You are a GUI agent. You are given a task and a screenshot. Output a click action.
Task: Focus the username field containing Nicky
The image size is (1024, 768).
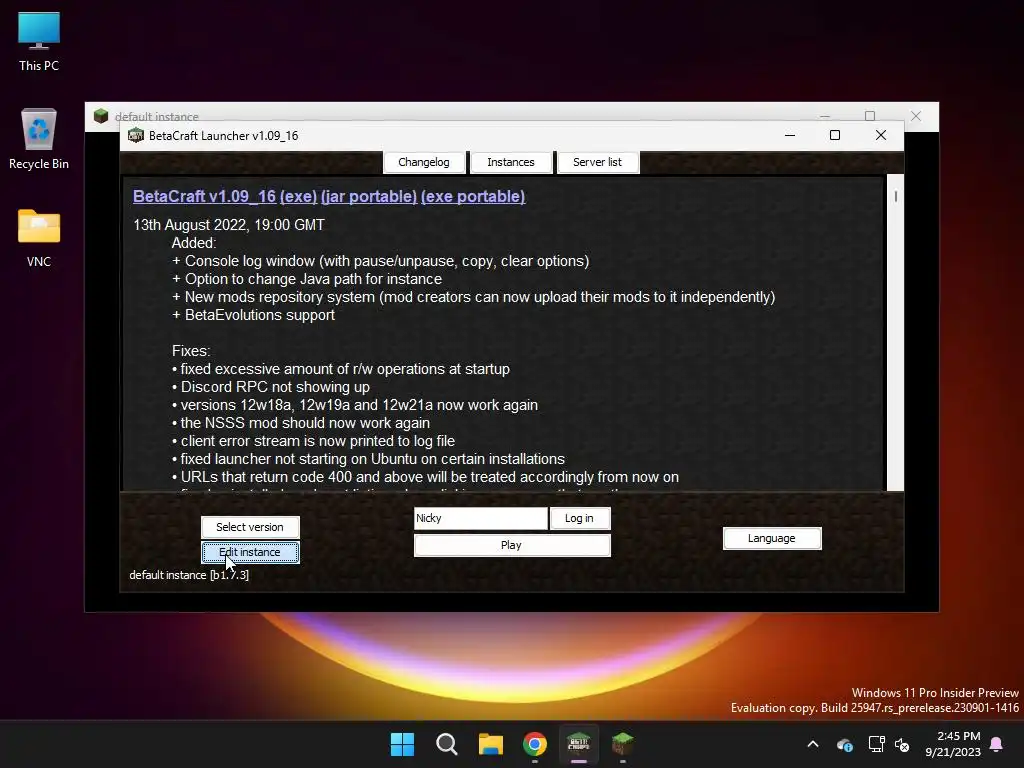pos(481,518)
